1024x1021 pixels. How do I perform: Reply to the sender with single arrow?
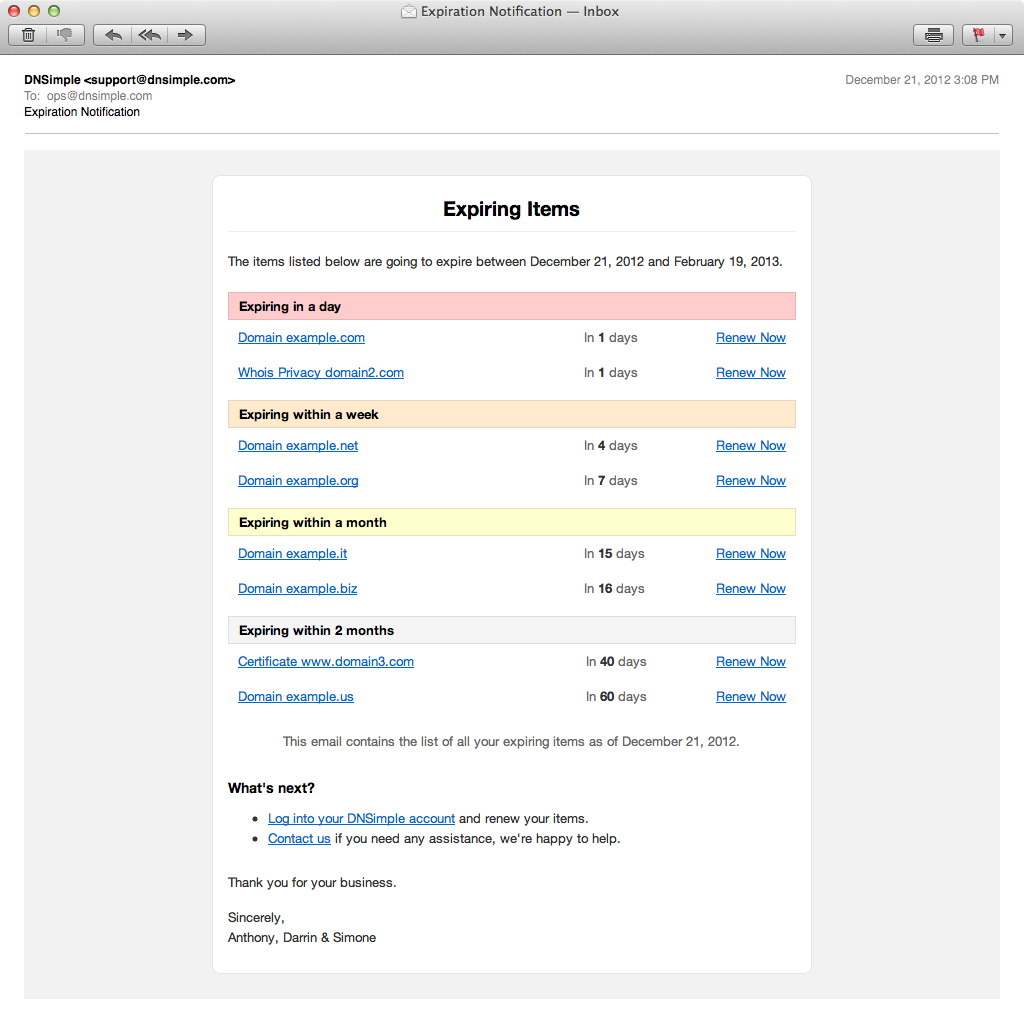(x=113, y=35)
